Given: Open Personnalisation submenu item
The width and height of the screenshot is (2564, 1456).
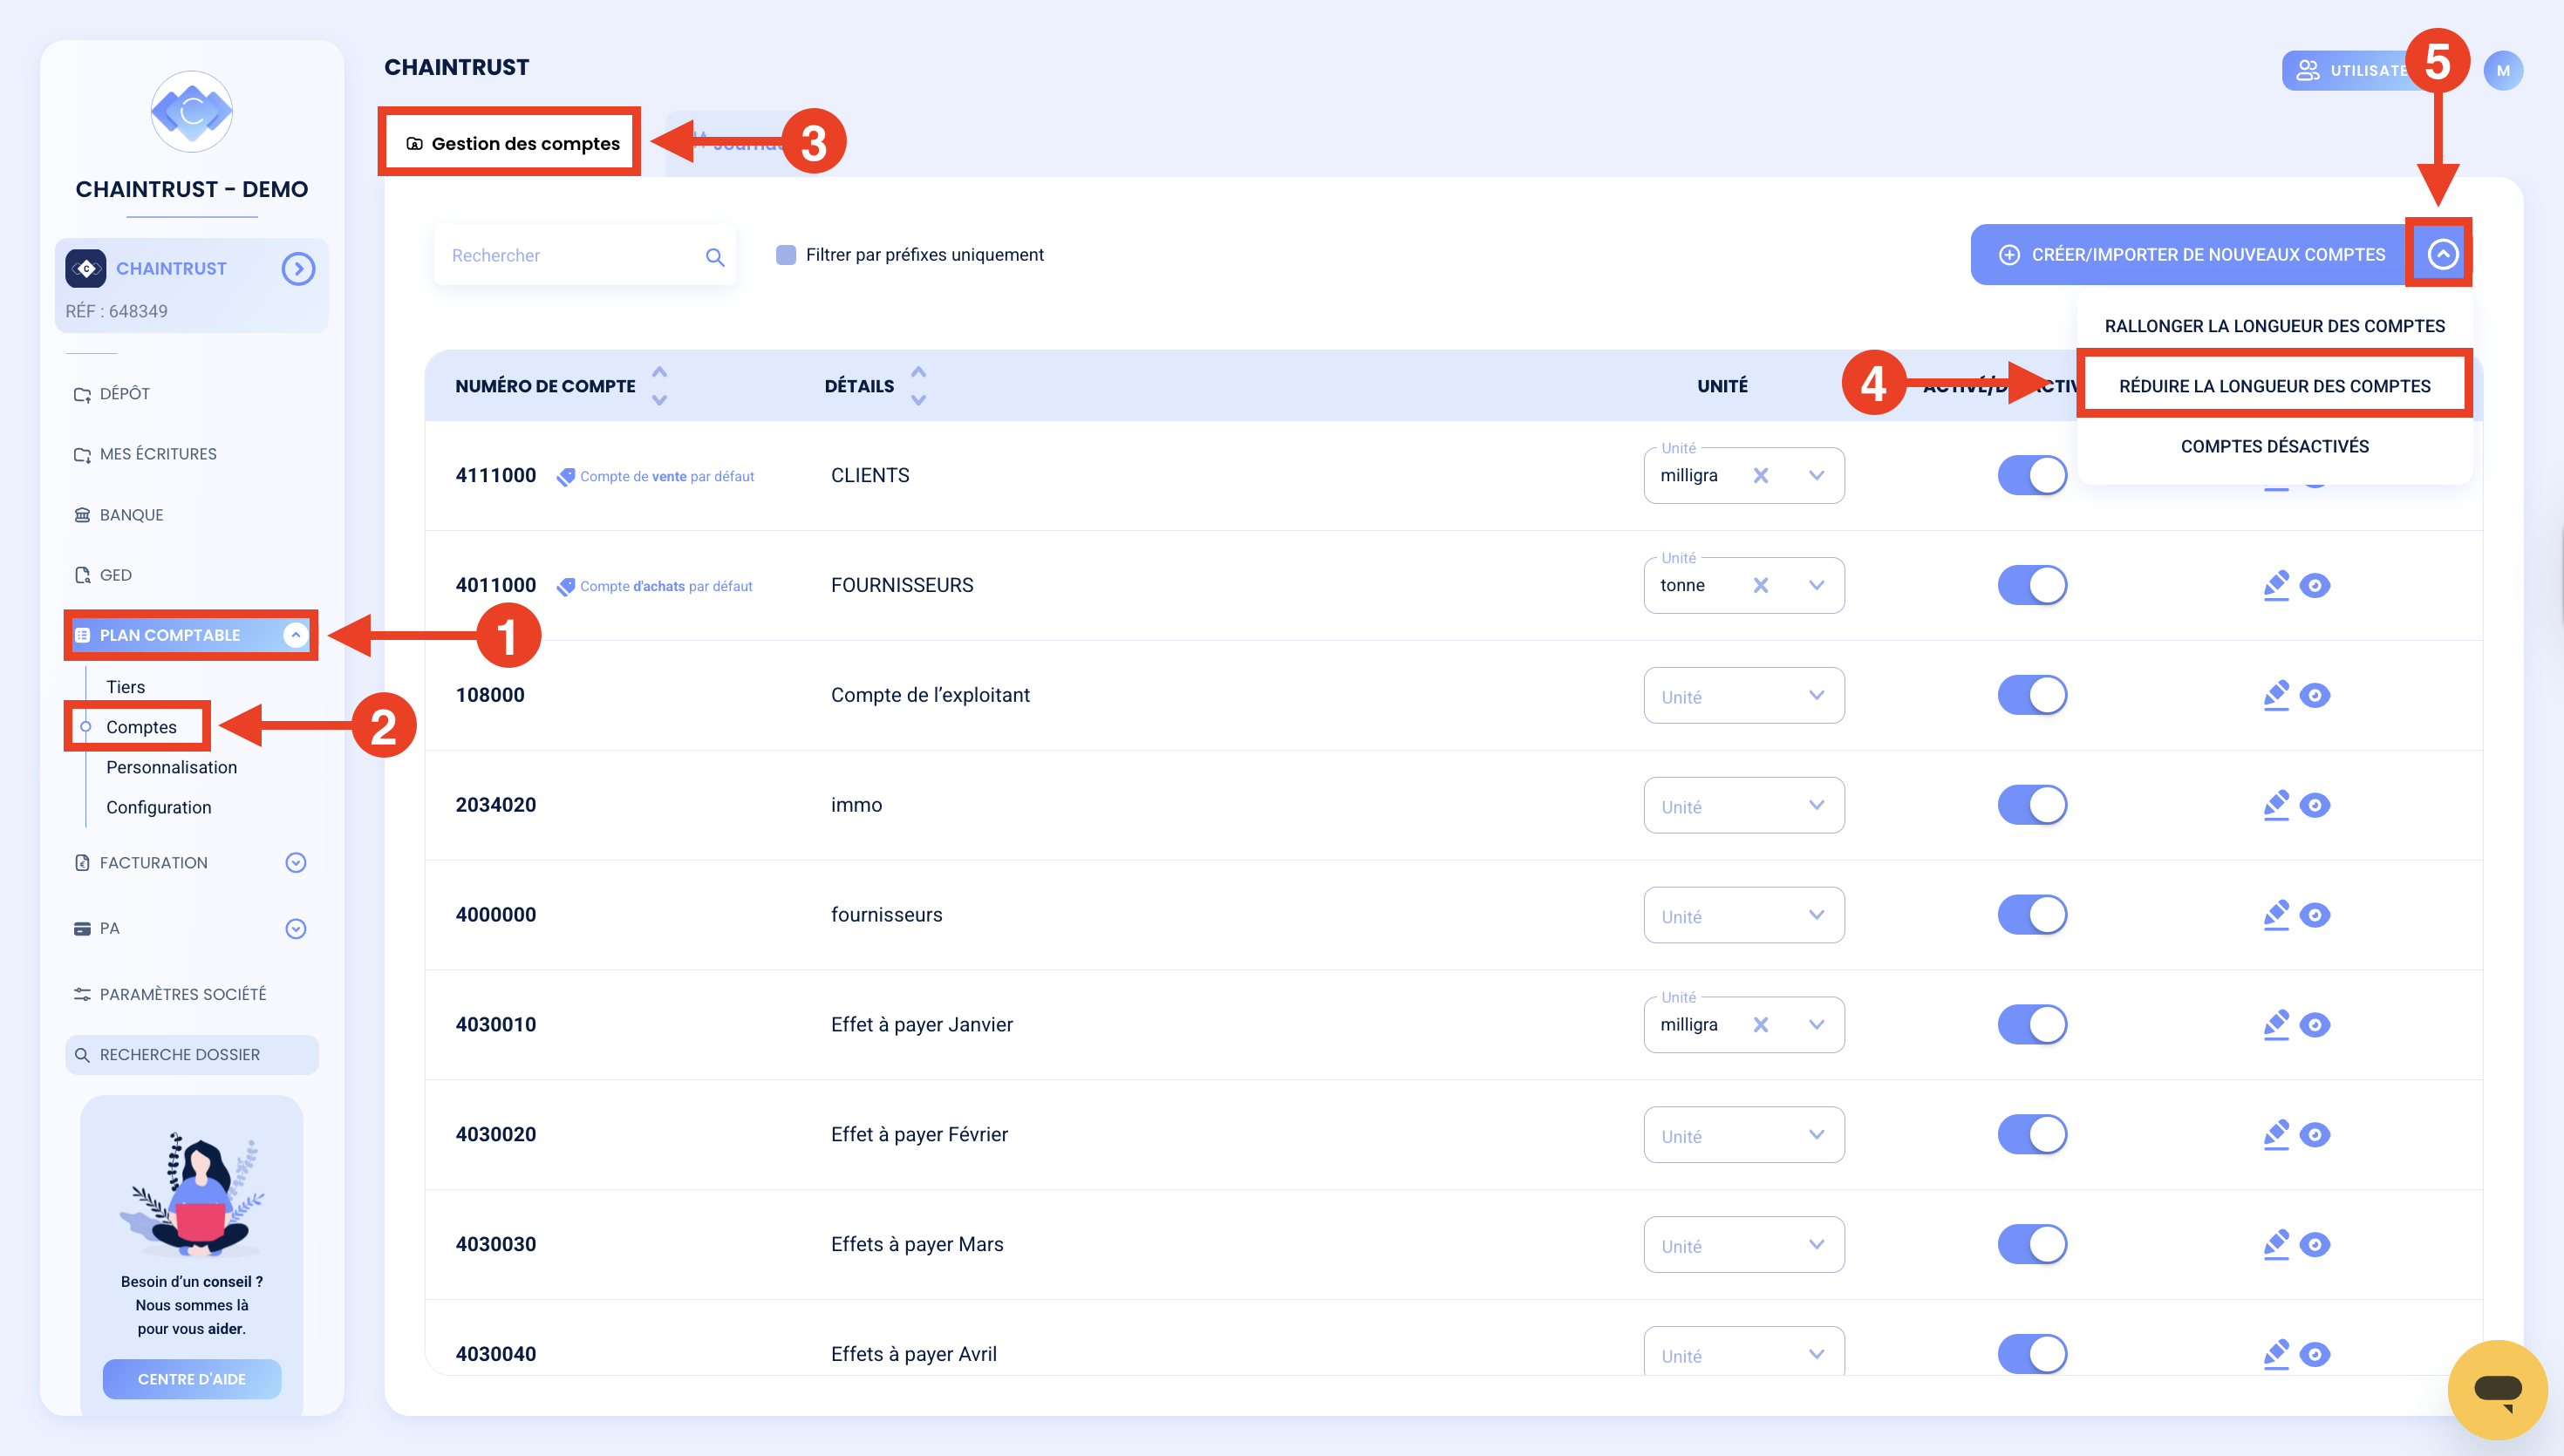Looking at the screenshot, I should 171,767.
